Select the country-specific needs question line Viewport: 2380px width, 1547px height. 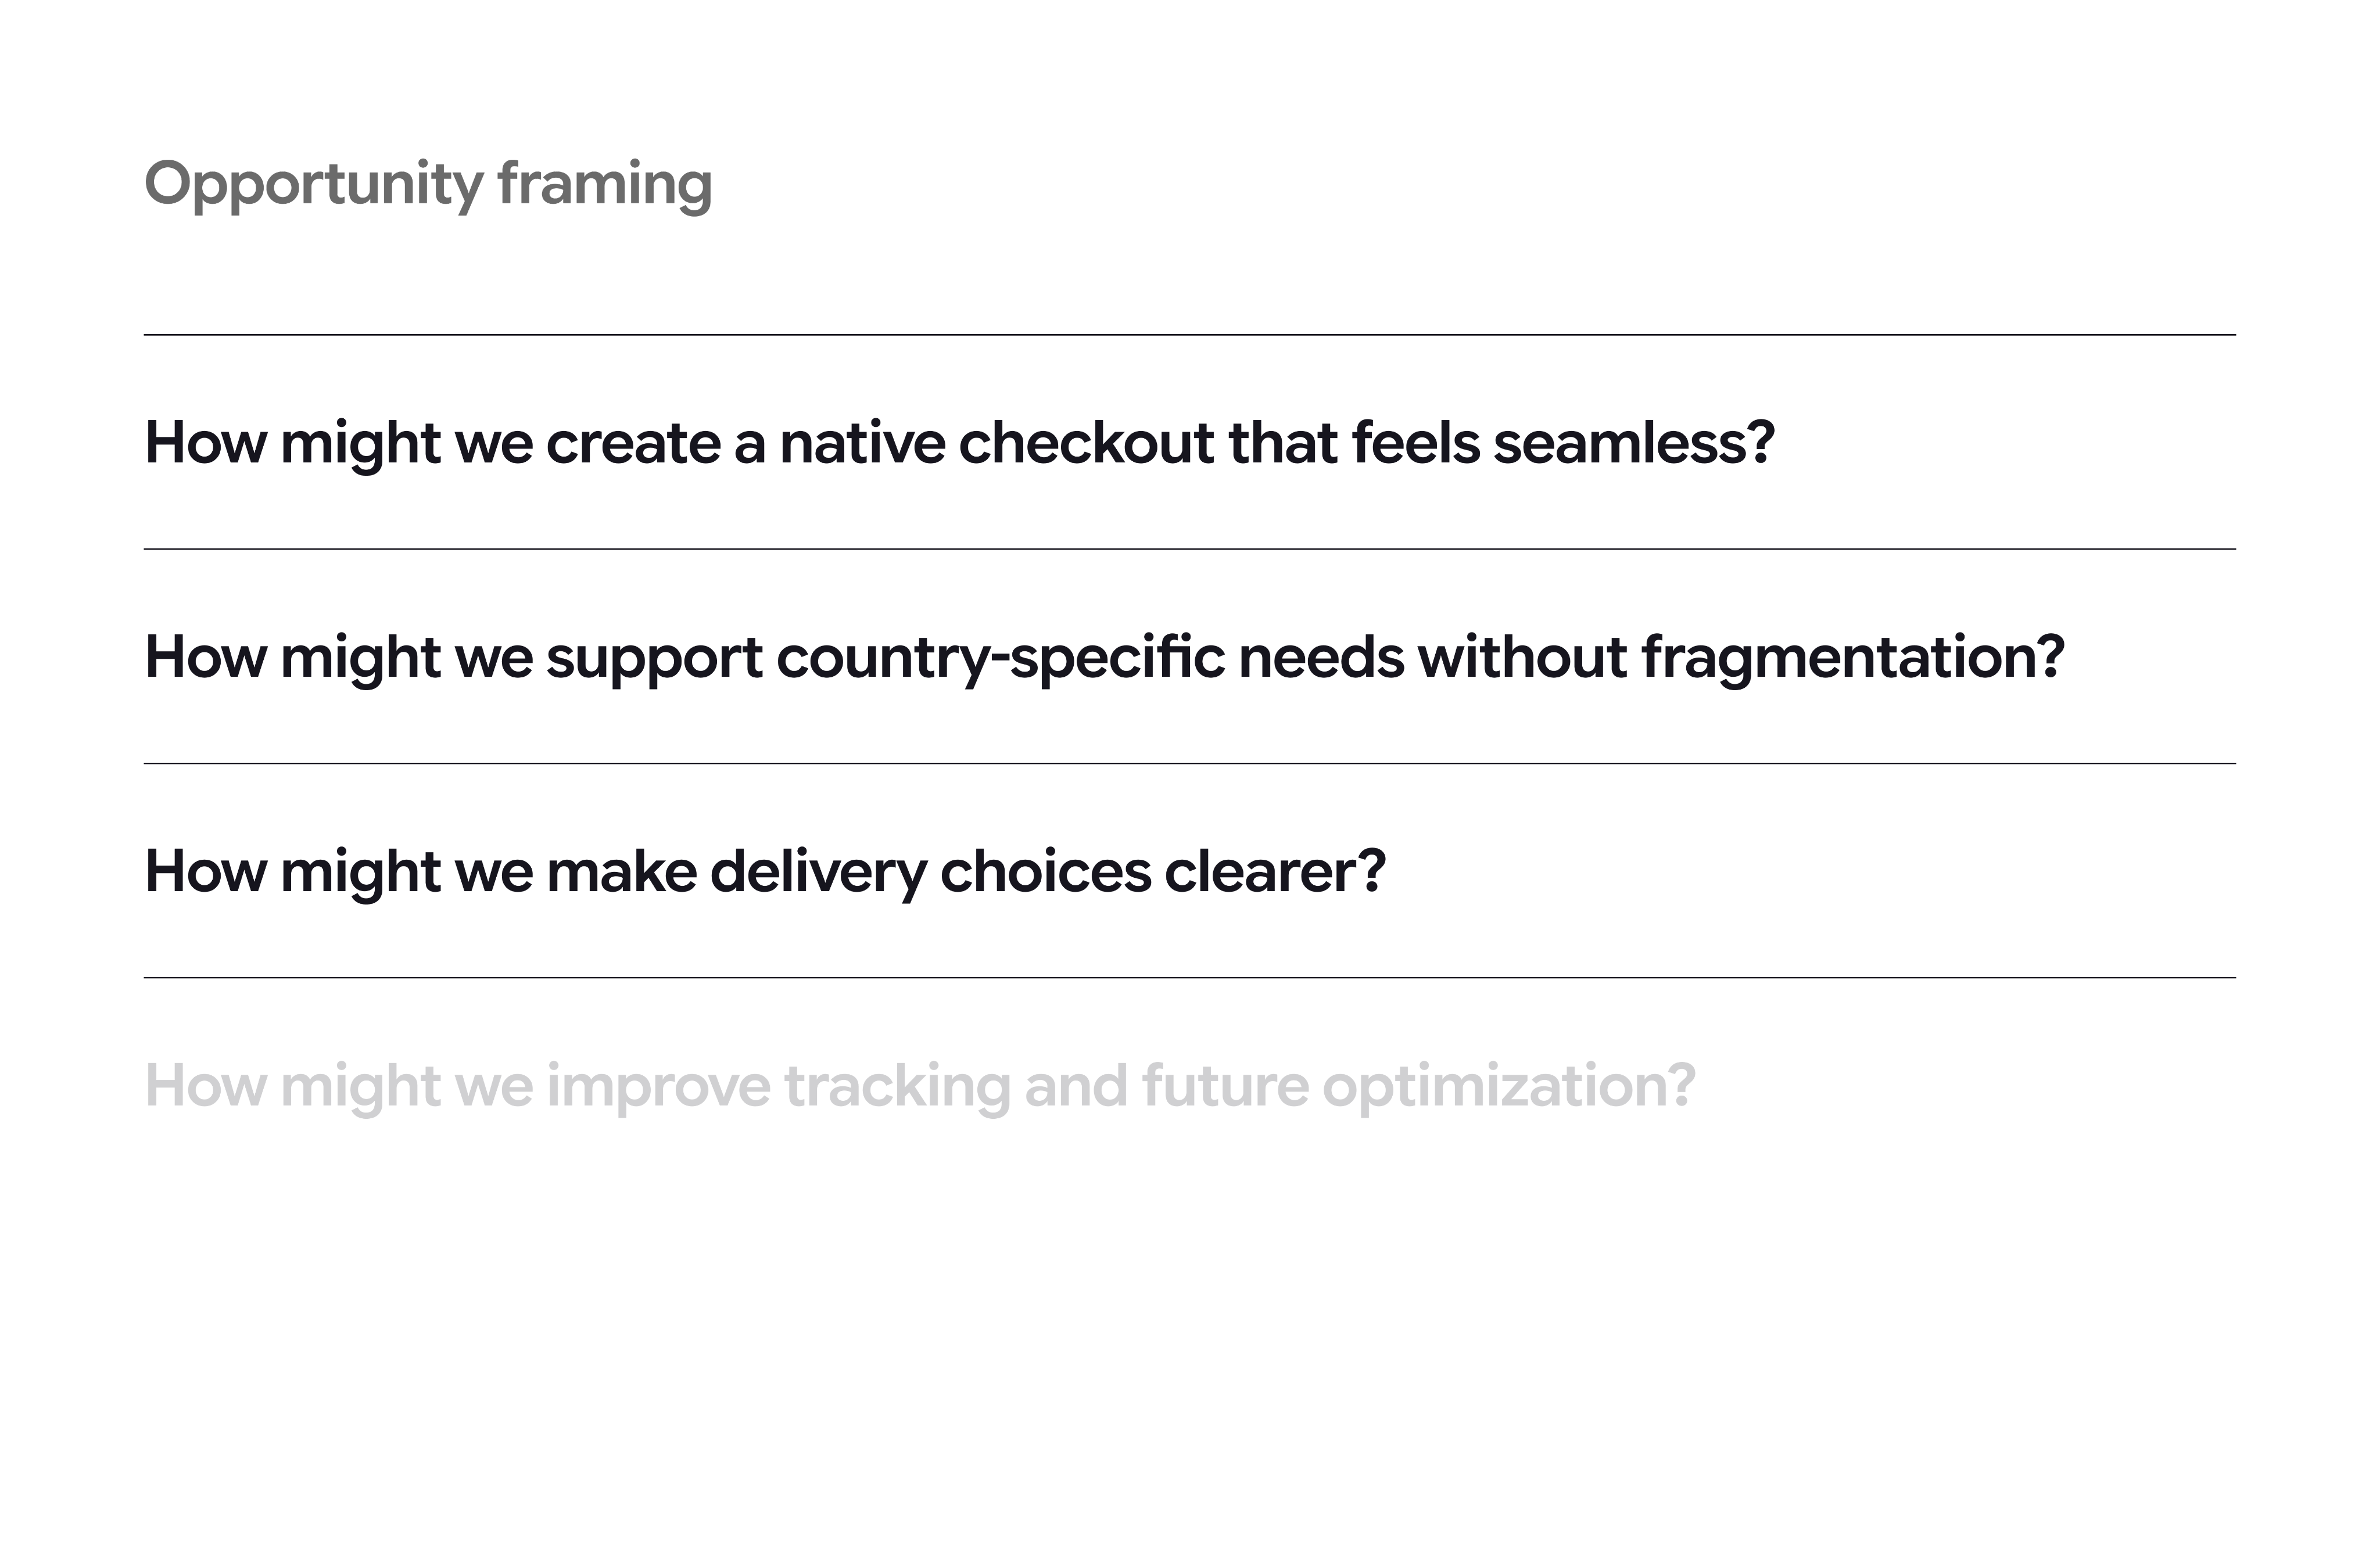click(1105, 658)
